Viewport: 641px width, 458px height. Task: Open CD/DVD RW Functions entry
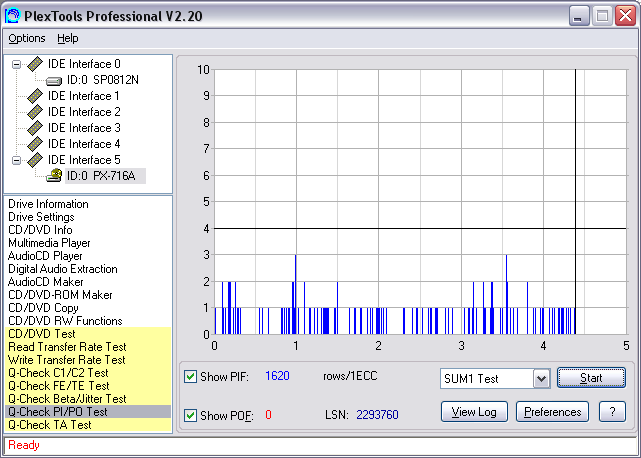tap(65, 321)
